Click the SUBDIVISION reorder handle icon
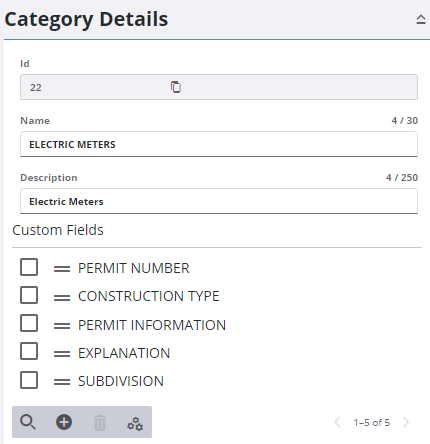 tap(62, 382)
